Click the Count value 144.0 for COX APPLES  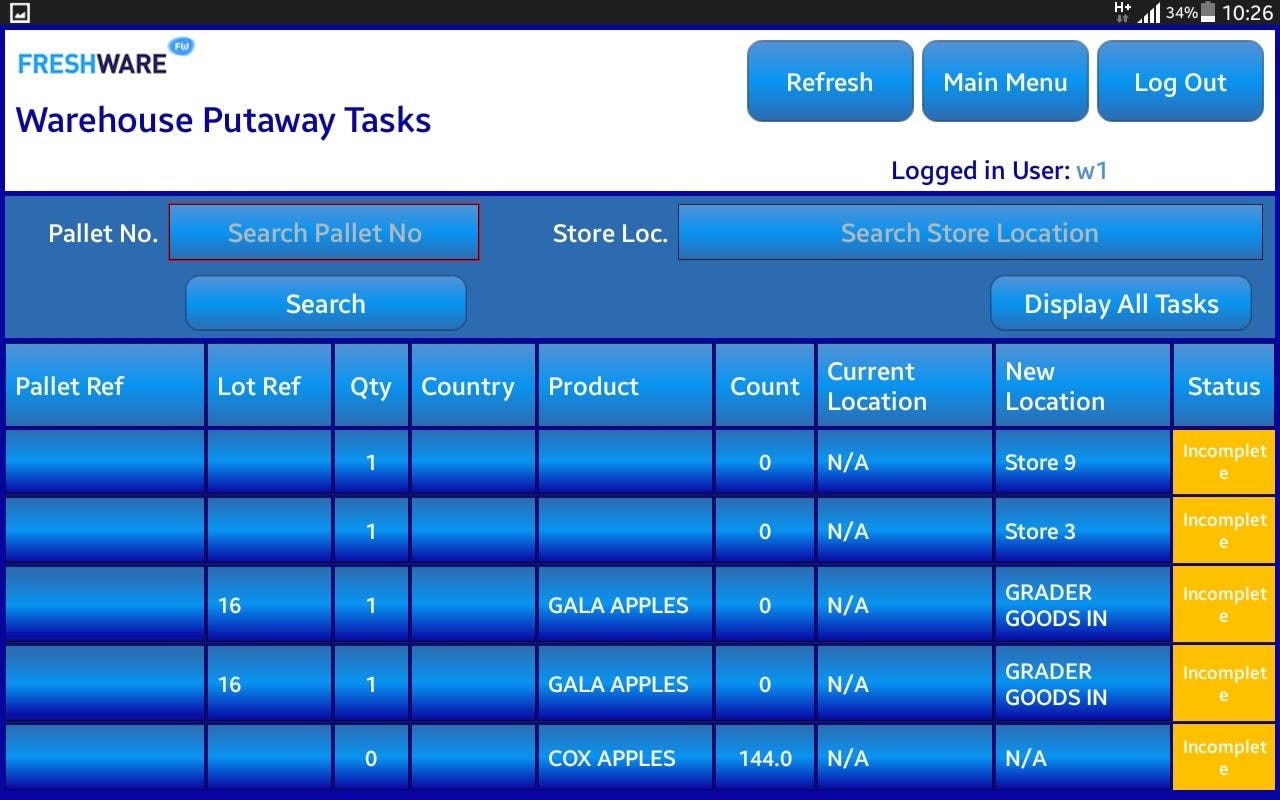(x=764, y=758)
